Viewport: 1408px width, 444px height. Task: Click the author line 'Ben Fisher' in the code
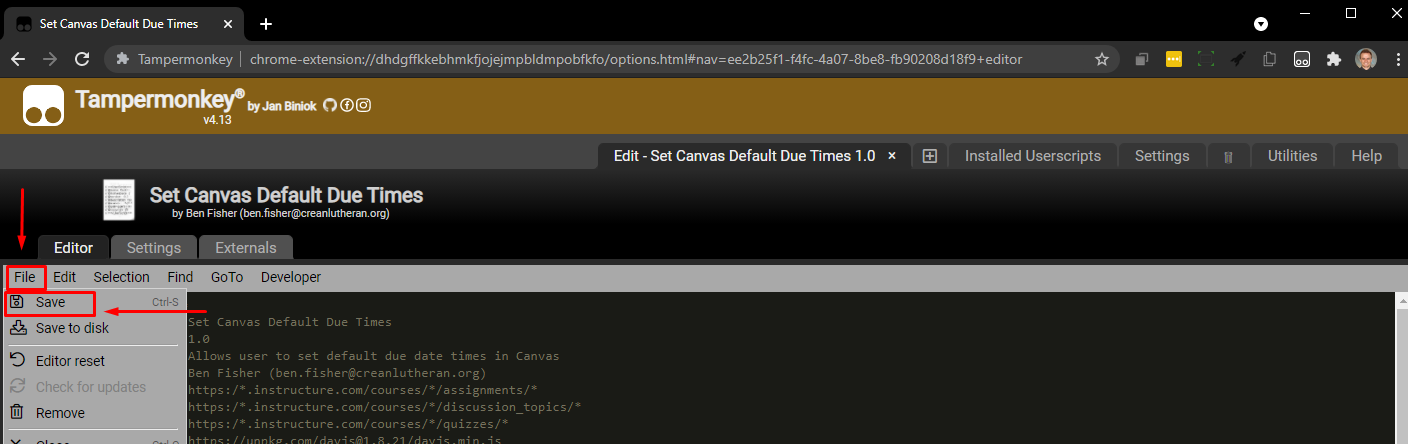337,373
